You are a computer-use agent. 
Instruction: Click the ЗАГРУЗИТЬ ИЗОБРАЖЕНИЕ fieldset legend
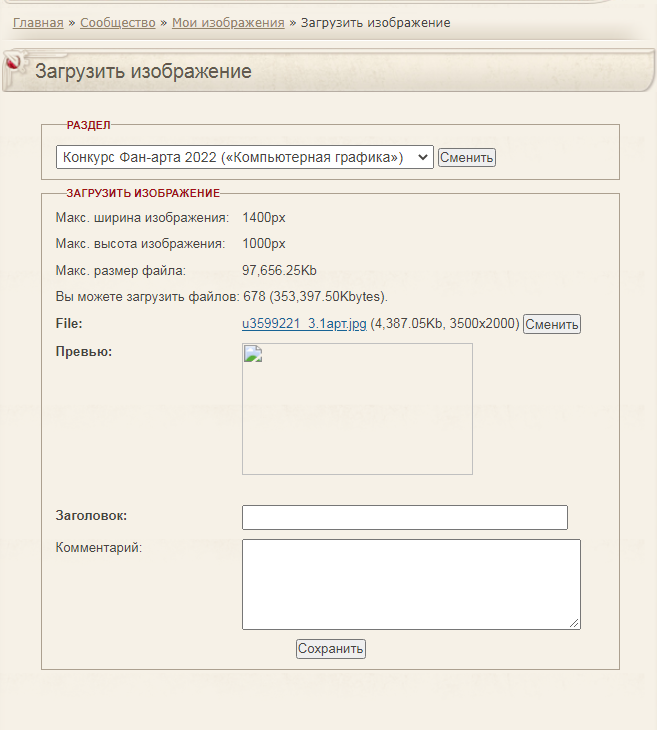click(x=143, y=193)
